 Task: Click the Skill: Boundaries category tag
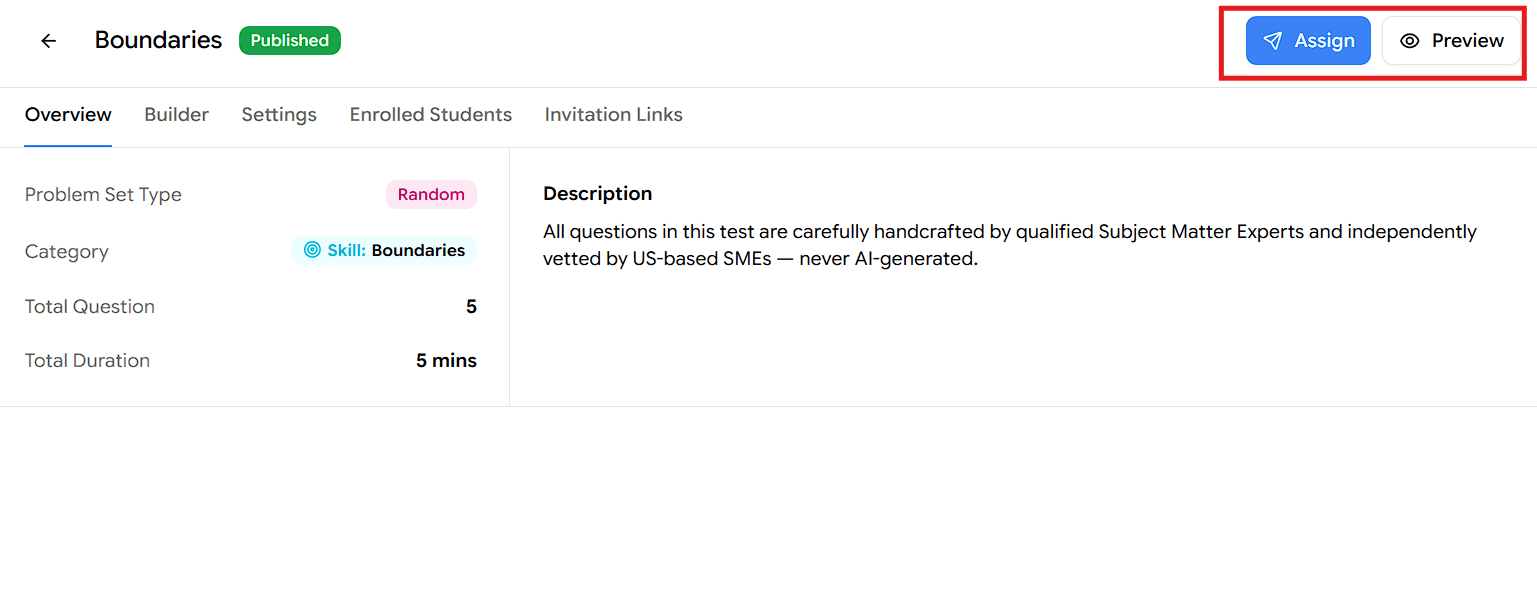(384, 250)
